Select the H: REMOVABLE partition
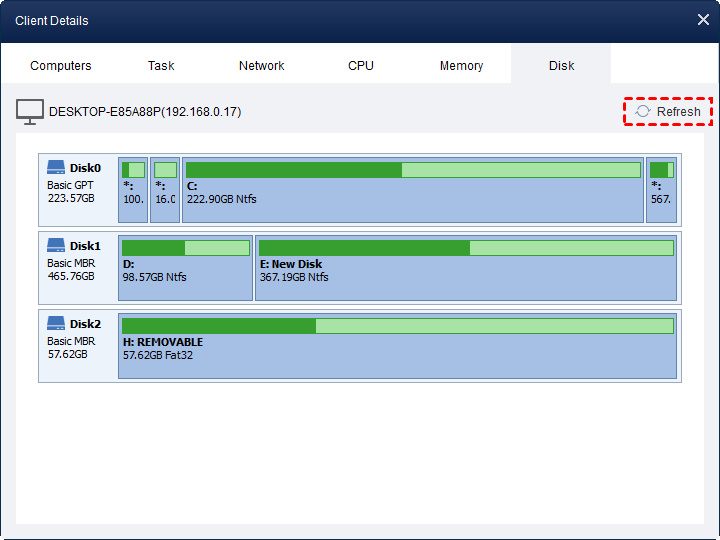This screenshot has height=540, width=720. [398, 346]
